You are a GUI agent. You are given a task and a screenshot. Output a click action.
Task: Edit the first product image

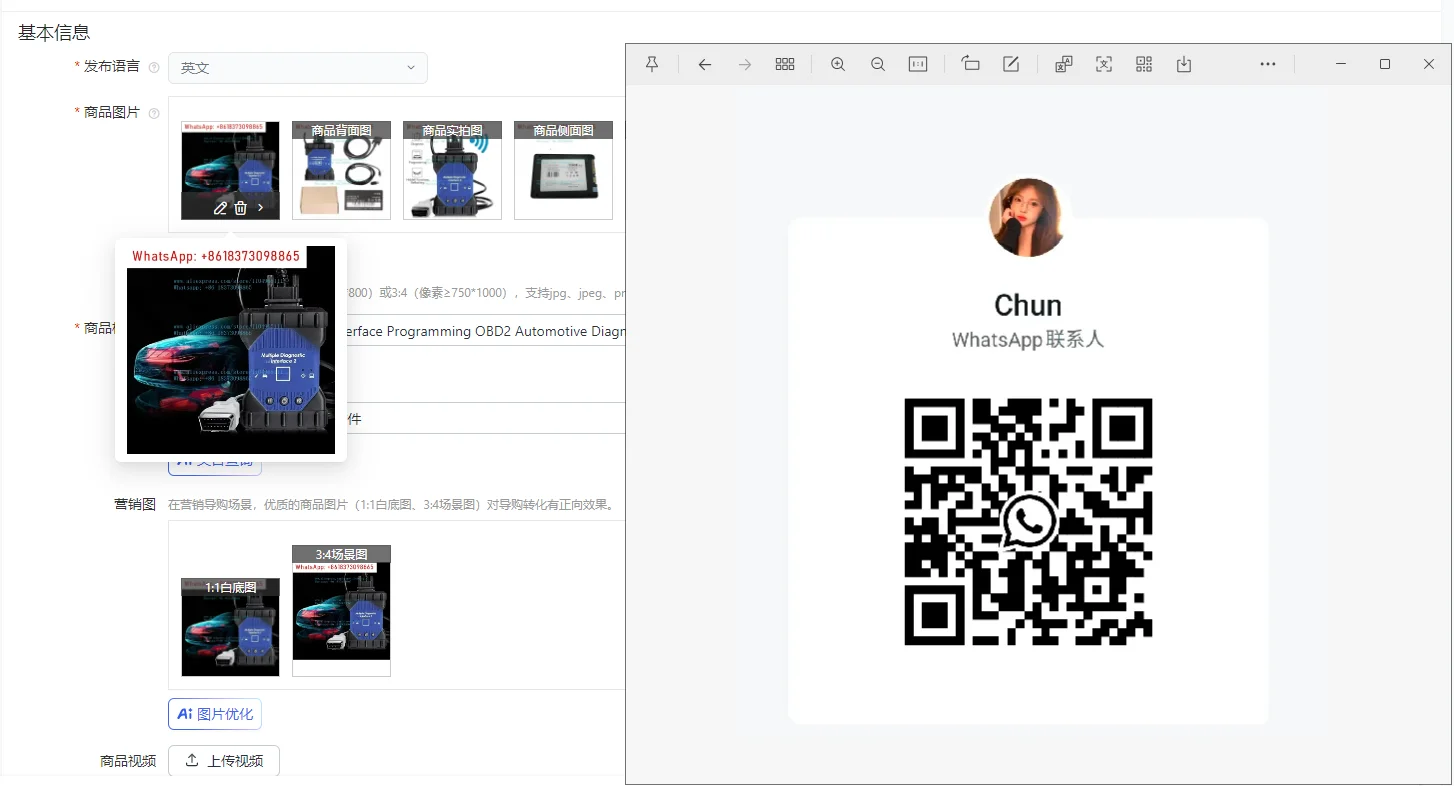click(221, 208)
